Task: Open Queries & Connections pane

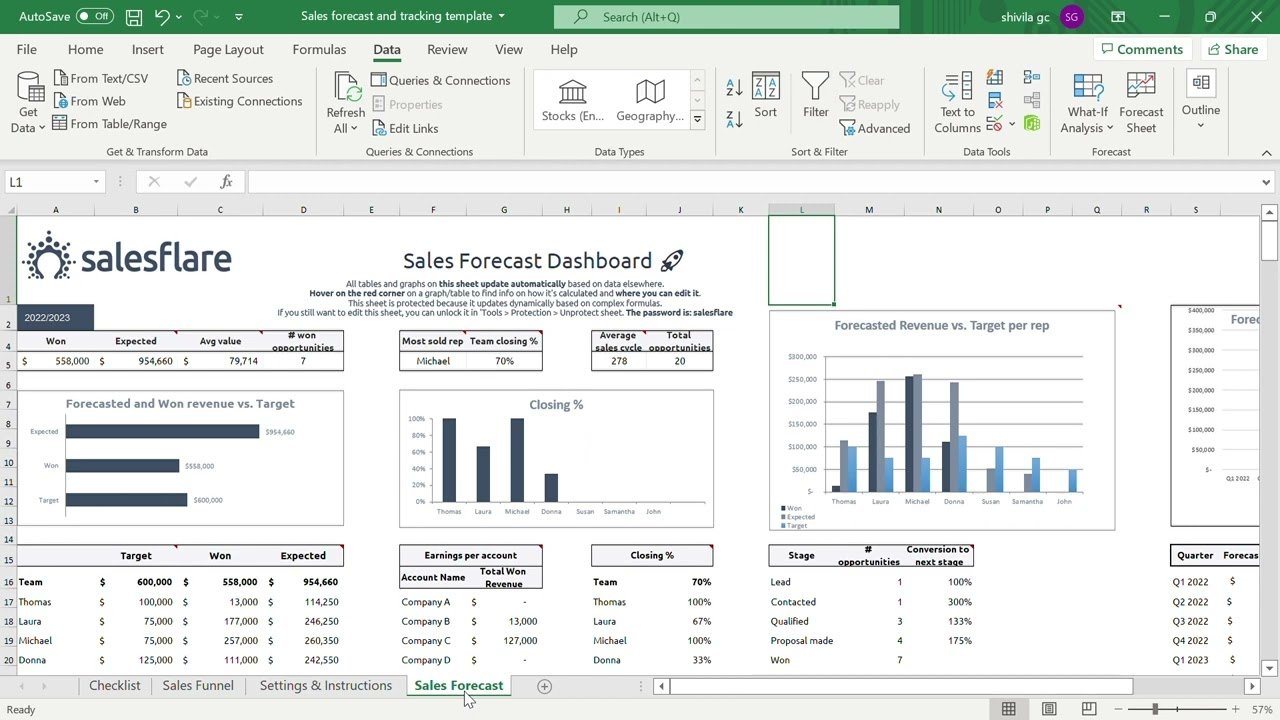Action: 440,80
